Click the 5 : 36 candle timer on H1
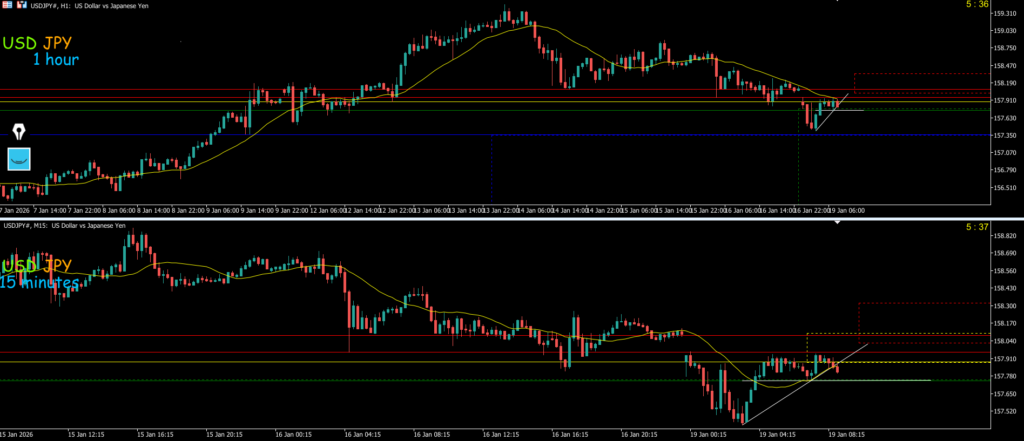Screen dimensions: 1024x441 pyautogui.click(x=977, y=5)
